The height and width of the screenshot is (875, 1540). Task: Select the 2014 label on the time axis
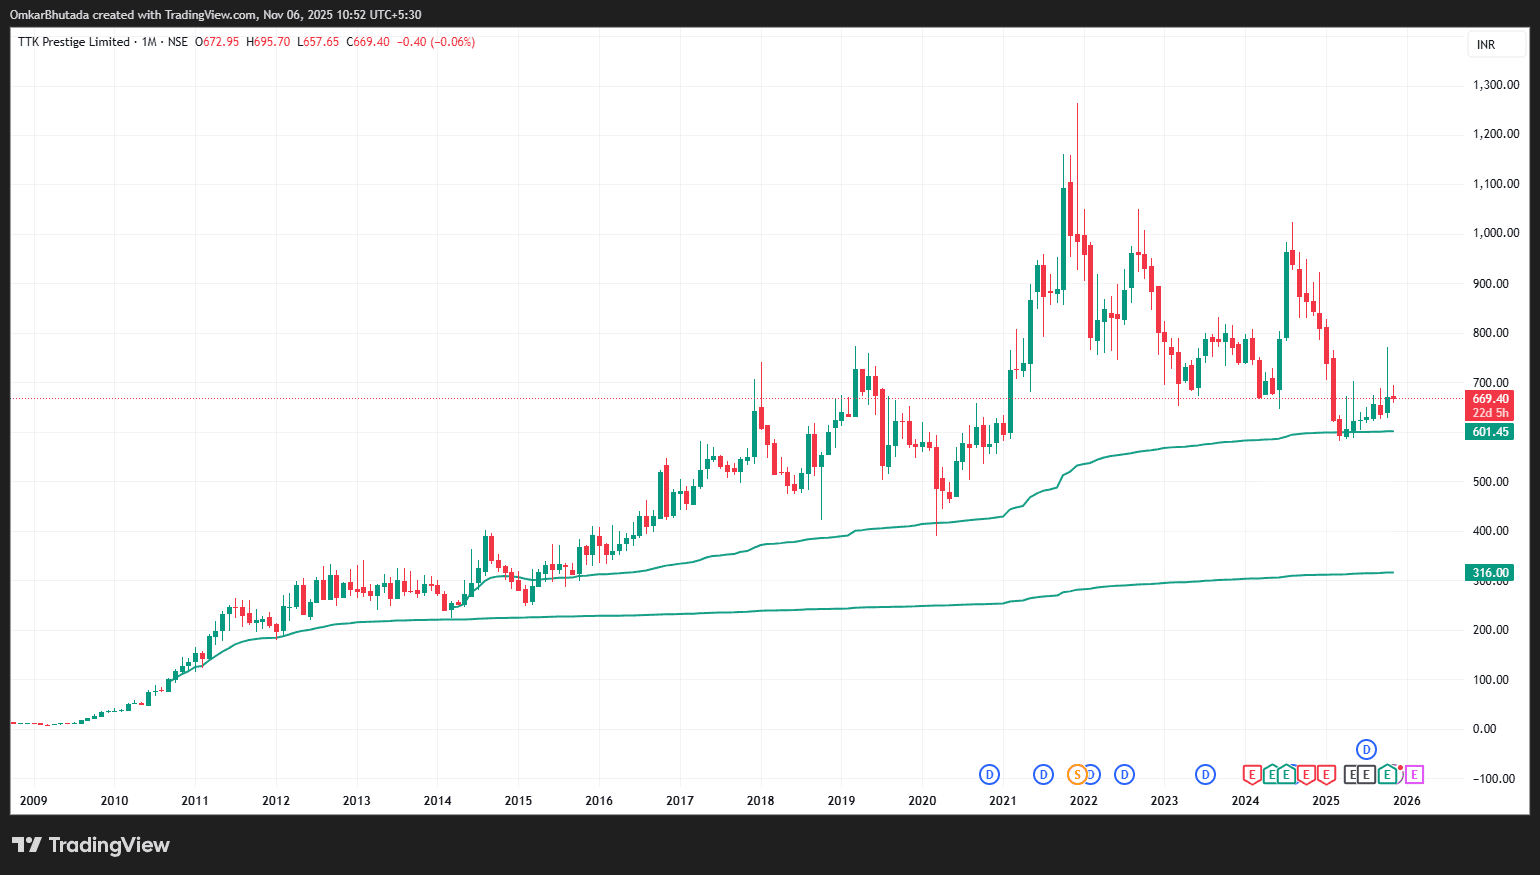(438, 800)
